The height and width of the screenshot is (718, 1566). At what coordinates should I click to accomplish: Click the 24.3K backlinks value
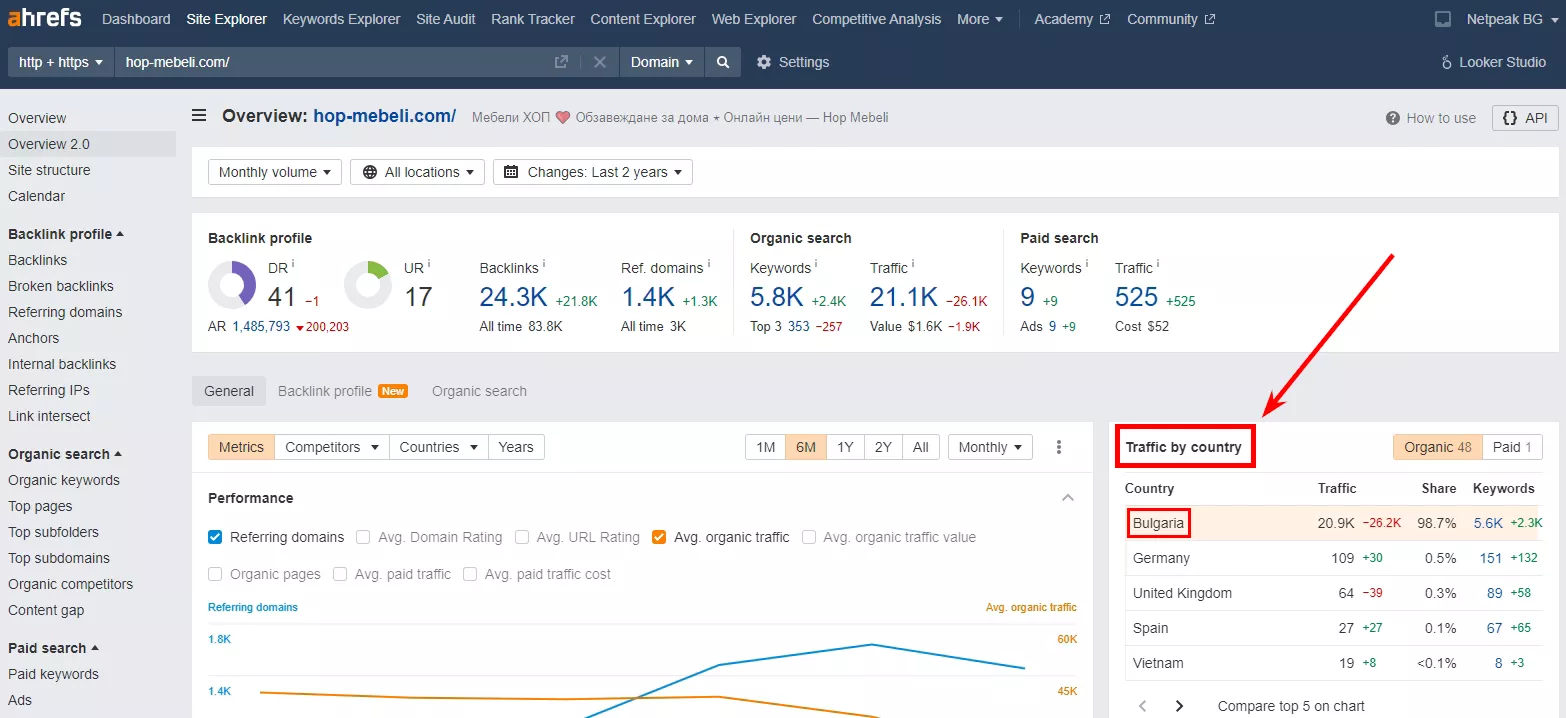[x=513, y=297]
